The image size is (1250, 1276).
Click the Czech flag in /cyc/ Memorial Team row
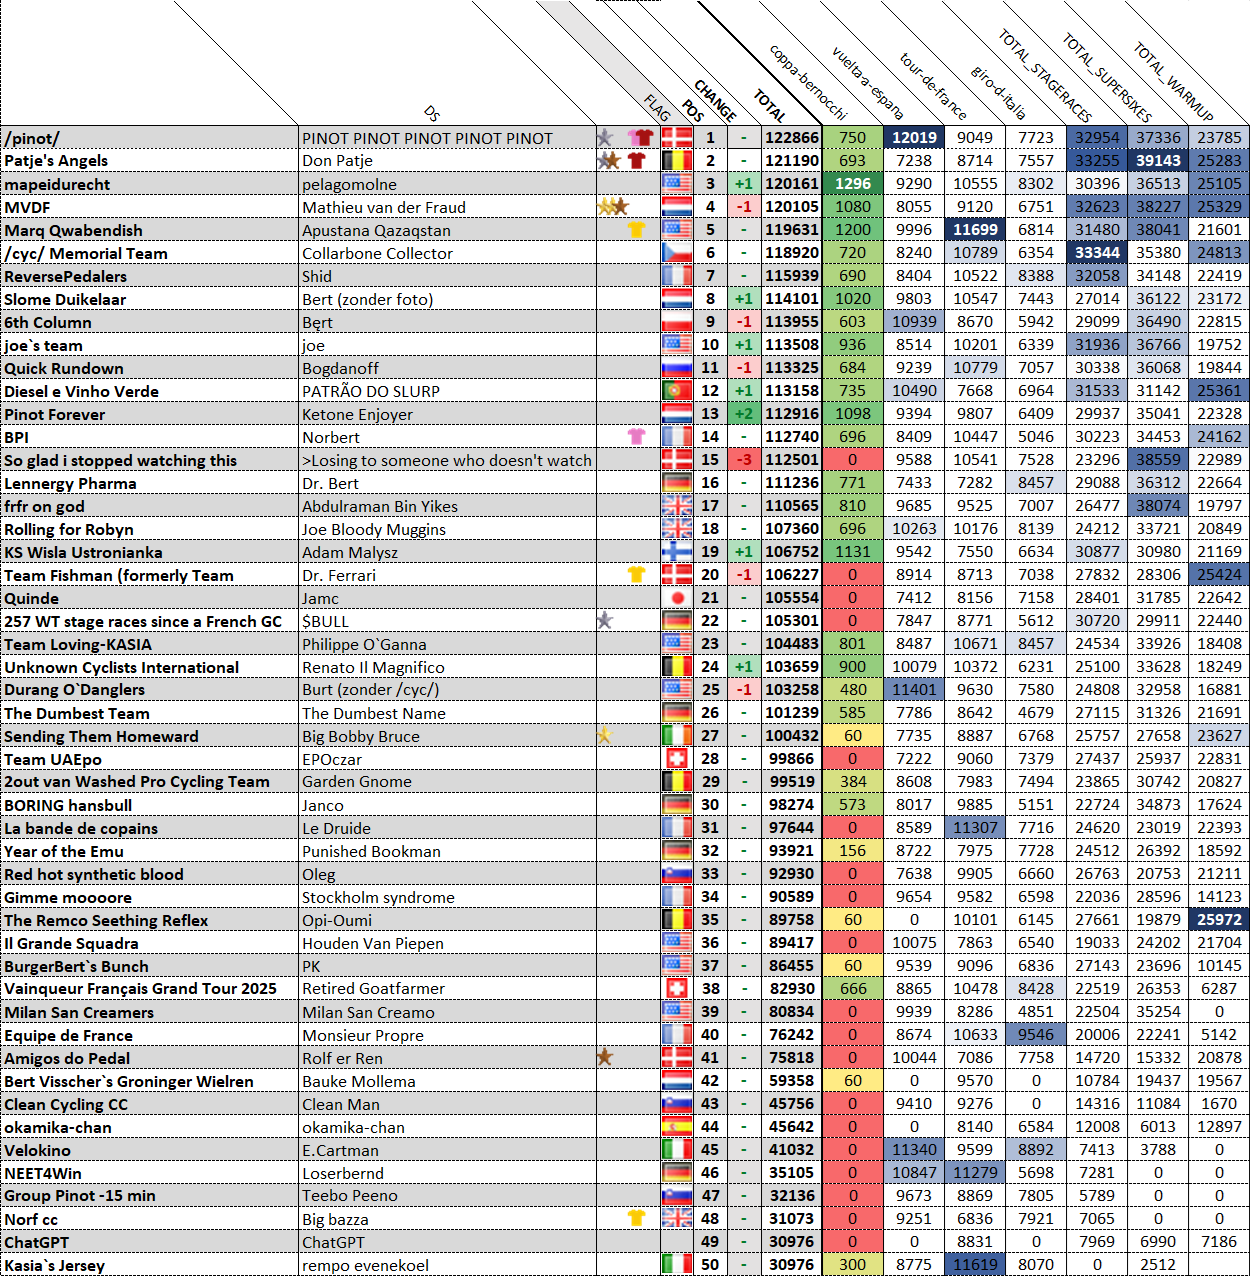tap(677, 253)
